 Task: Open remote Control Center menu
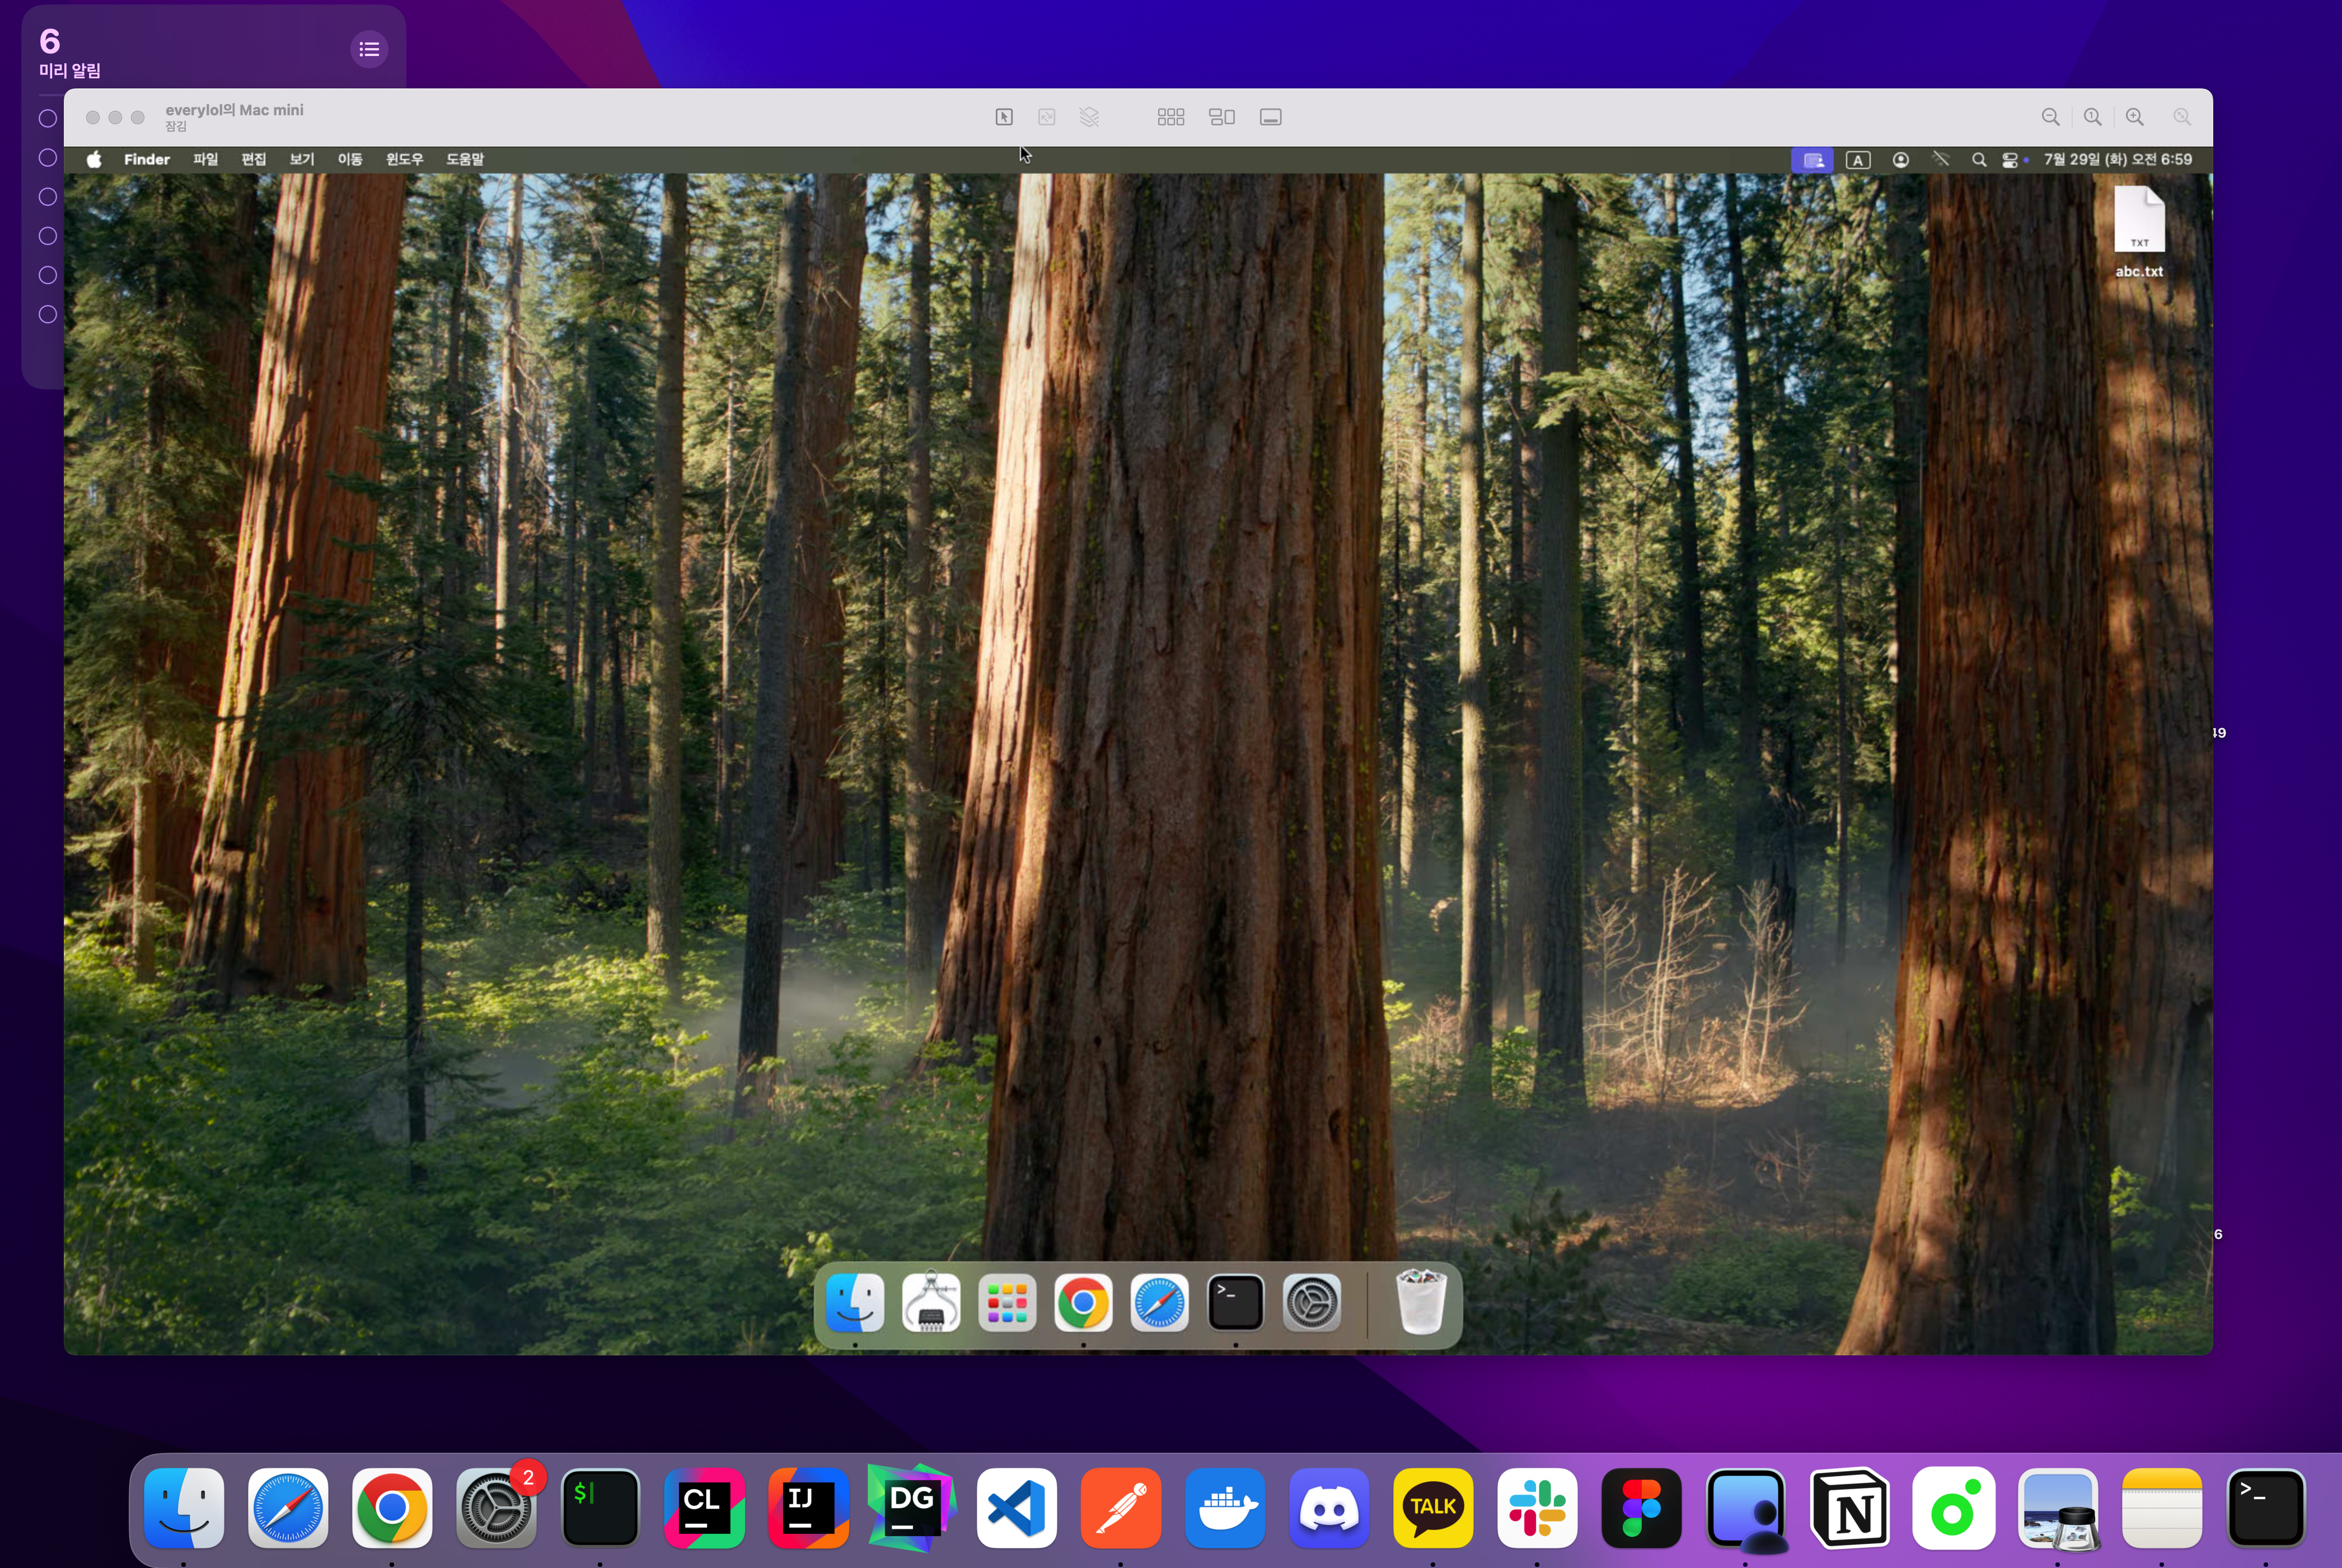coord(2010,160)
